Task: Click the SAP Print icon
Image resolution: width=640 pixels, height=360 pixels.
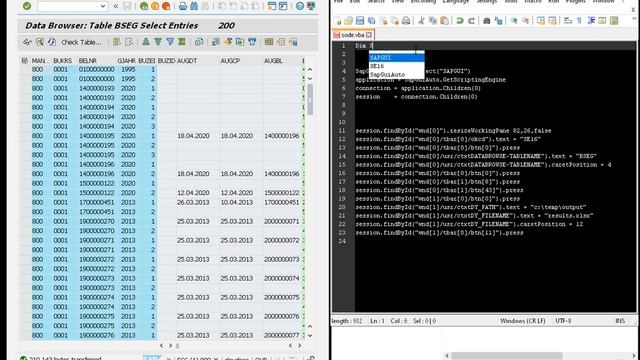Action: point(183,6)
